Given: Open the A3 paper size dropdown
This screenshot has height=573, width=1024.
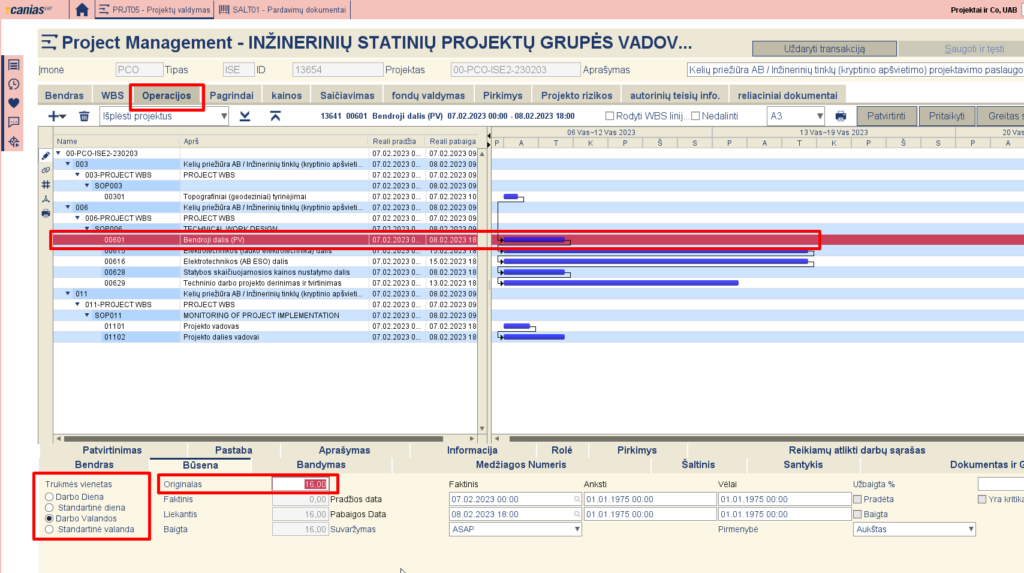Looking at the screenshot, I should point(795,116).
